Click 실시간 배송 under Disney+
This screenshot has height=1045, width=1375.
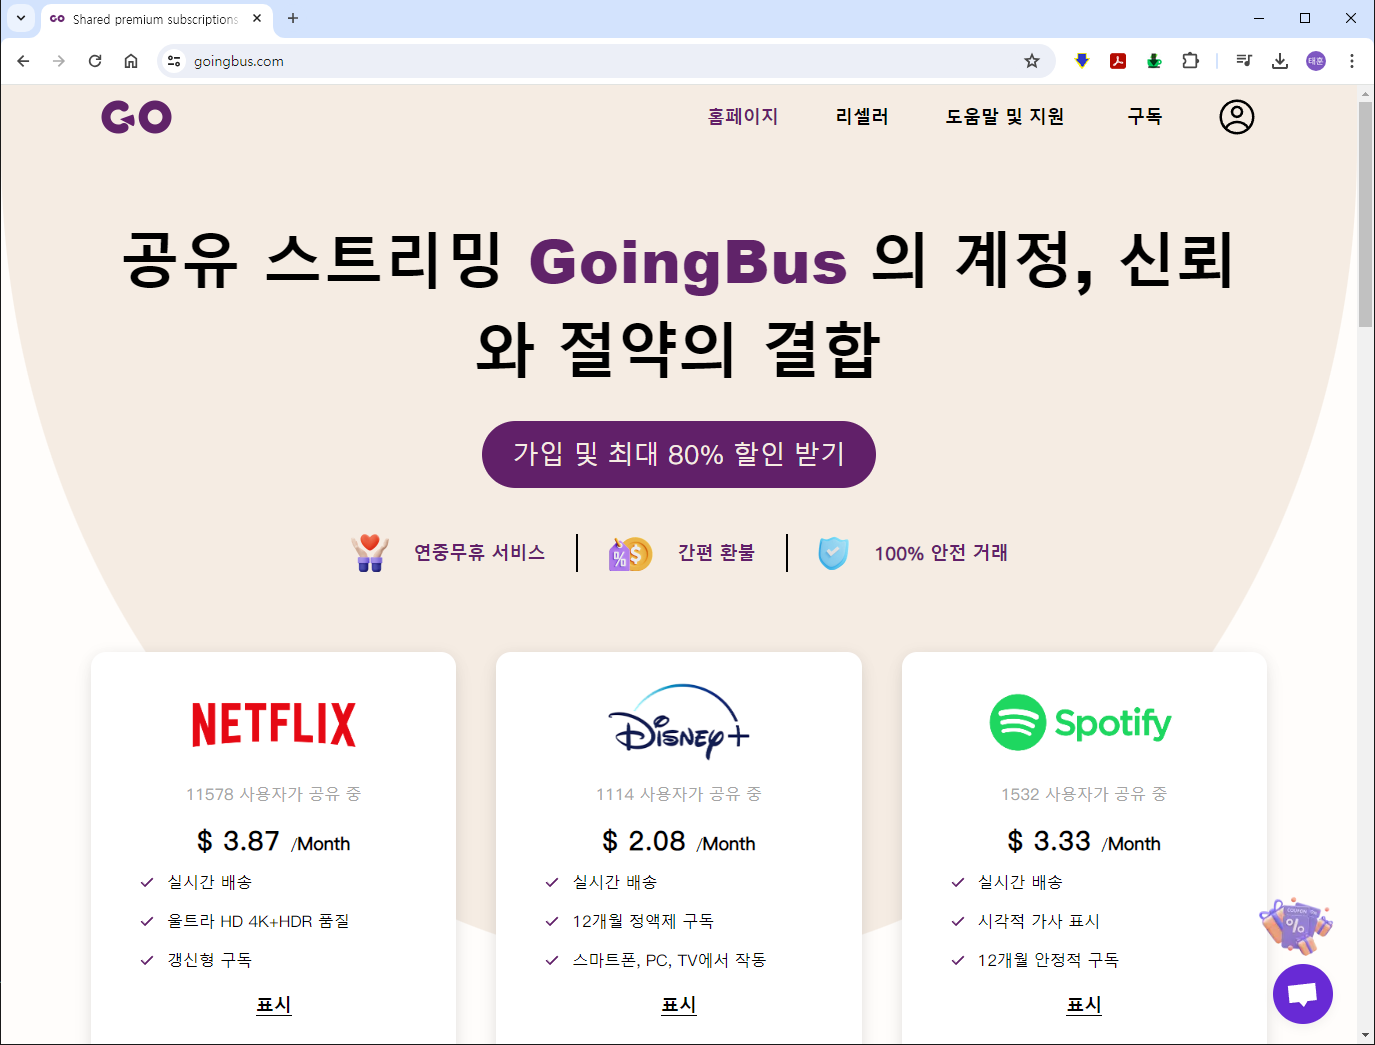pos(615,882)
